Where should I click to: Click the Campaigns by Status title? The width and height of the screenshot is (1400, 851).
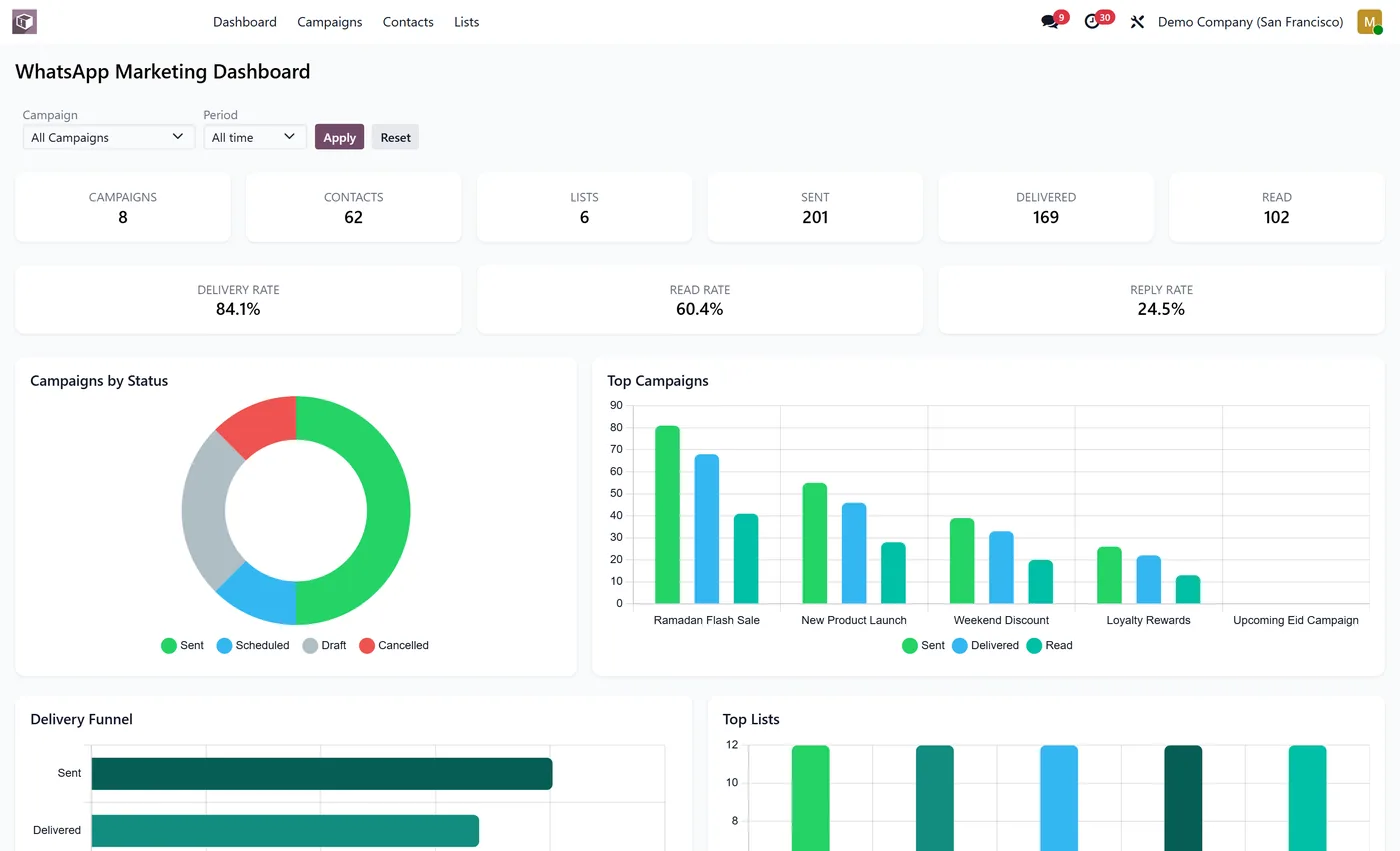99,381
